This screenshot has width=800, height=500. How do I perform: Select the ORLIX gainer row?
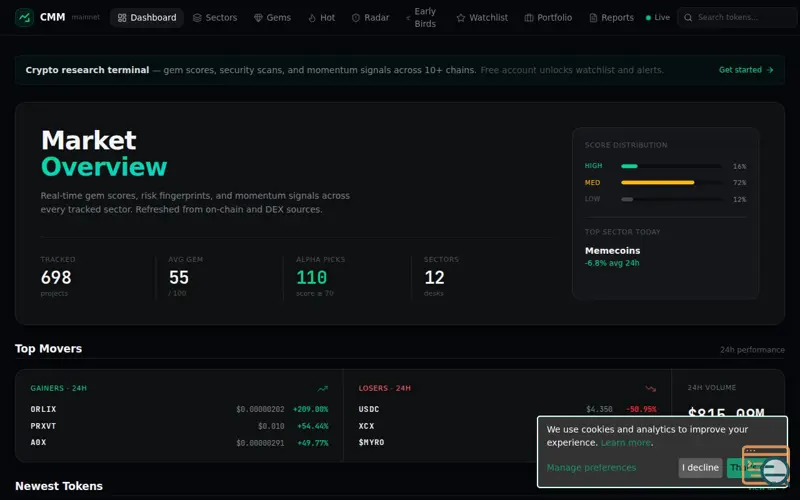tap(179, 409)
